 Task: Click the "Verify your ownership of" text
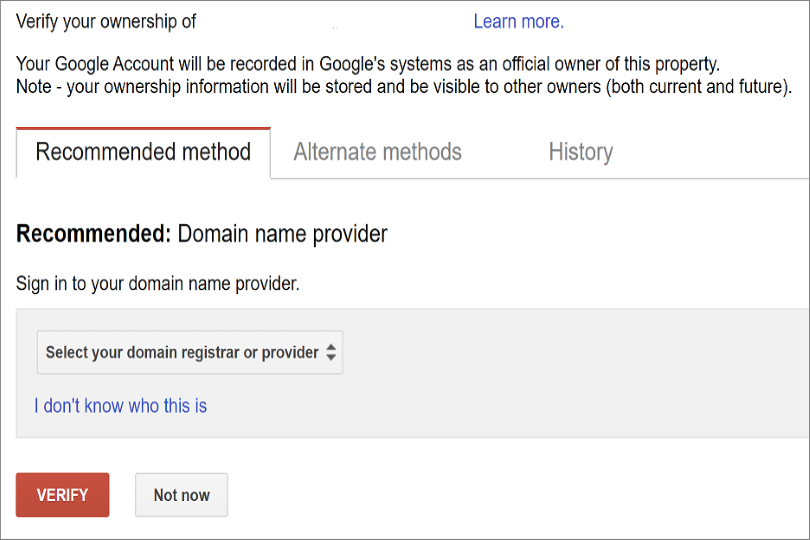(106, 21)
